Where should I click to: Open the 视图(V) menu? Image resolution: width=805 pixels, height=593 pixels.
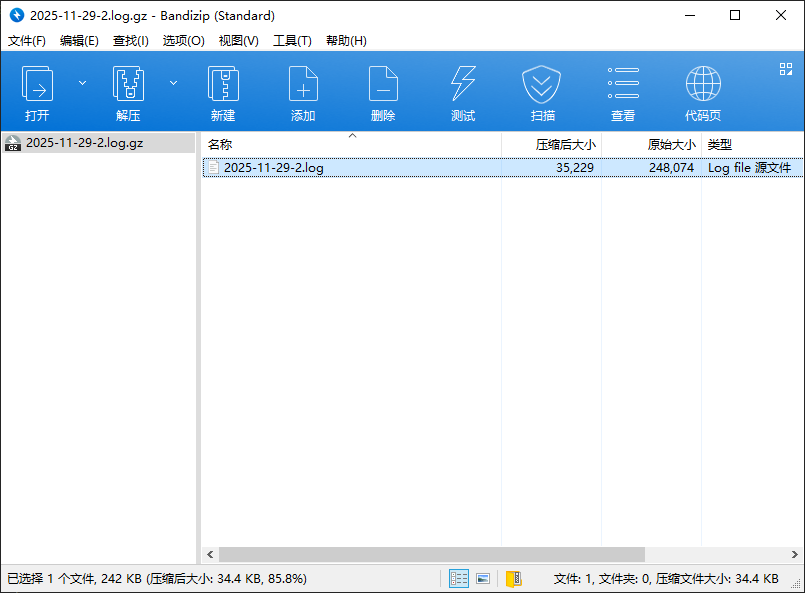pos(239,41)
